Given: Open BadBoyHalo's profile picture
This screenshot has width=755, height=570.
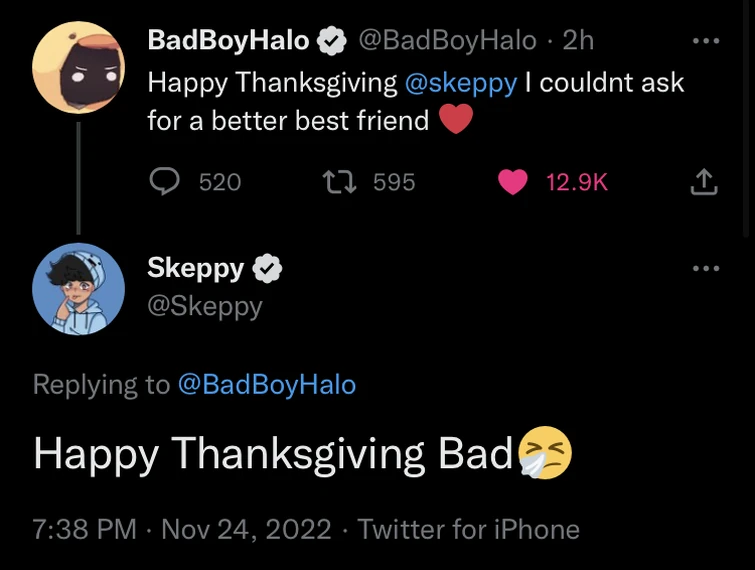Looking at the screenshot, I should click(79, 65).
